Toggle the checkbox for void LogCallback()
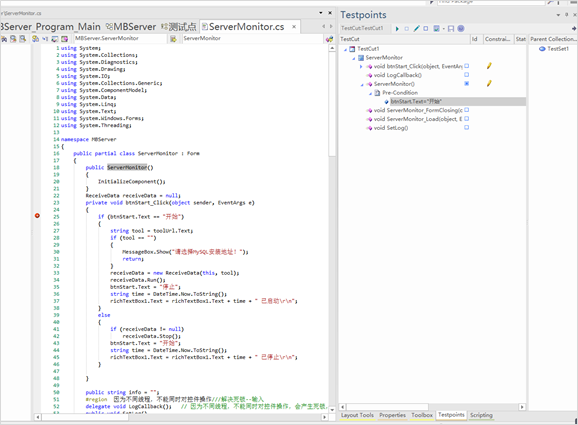This screenshot has height=425, width=578. [467, 75]
